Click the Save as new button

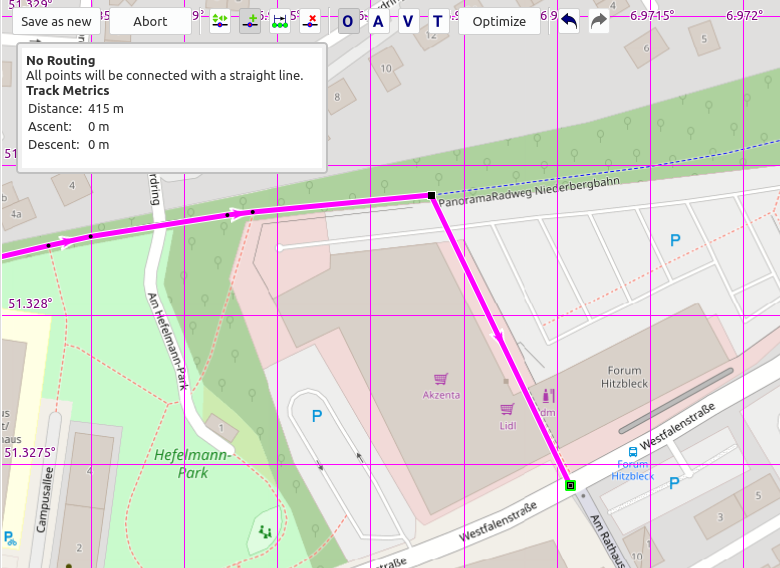pyautogui.click(x=56, y=21)
